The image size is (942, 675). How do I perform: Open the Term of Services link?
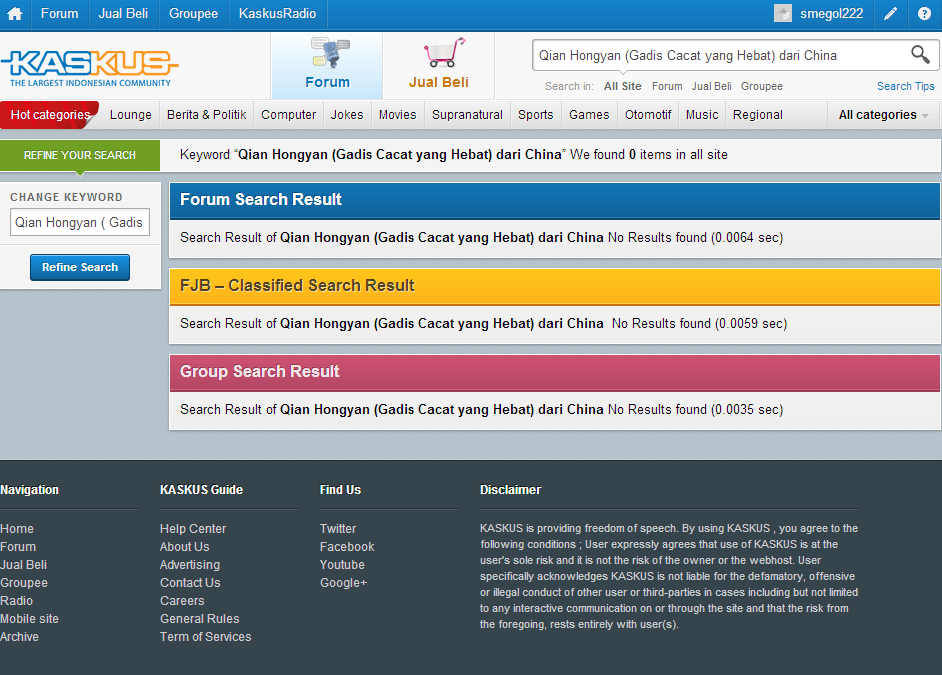(x=205, y=637)
